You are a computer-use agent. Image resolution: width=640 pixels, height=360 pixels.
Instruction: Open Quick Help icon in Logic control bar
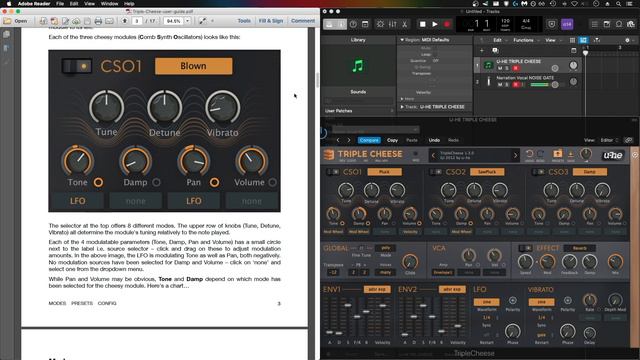pos(353,24)
